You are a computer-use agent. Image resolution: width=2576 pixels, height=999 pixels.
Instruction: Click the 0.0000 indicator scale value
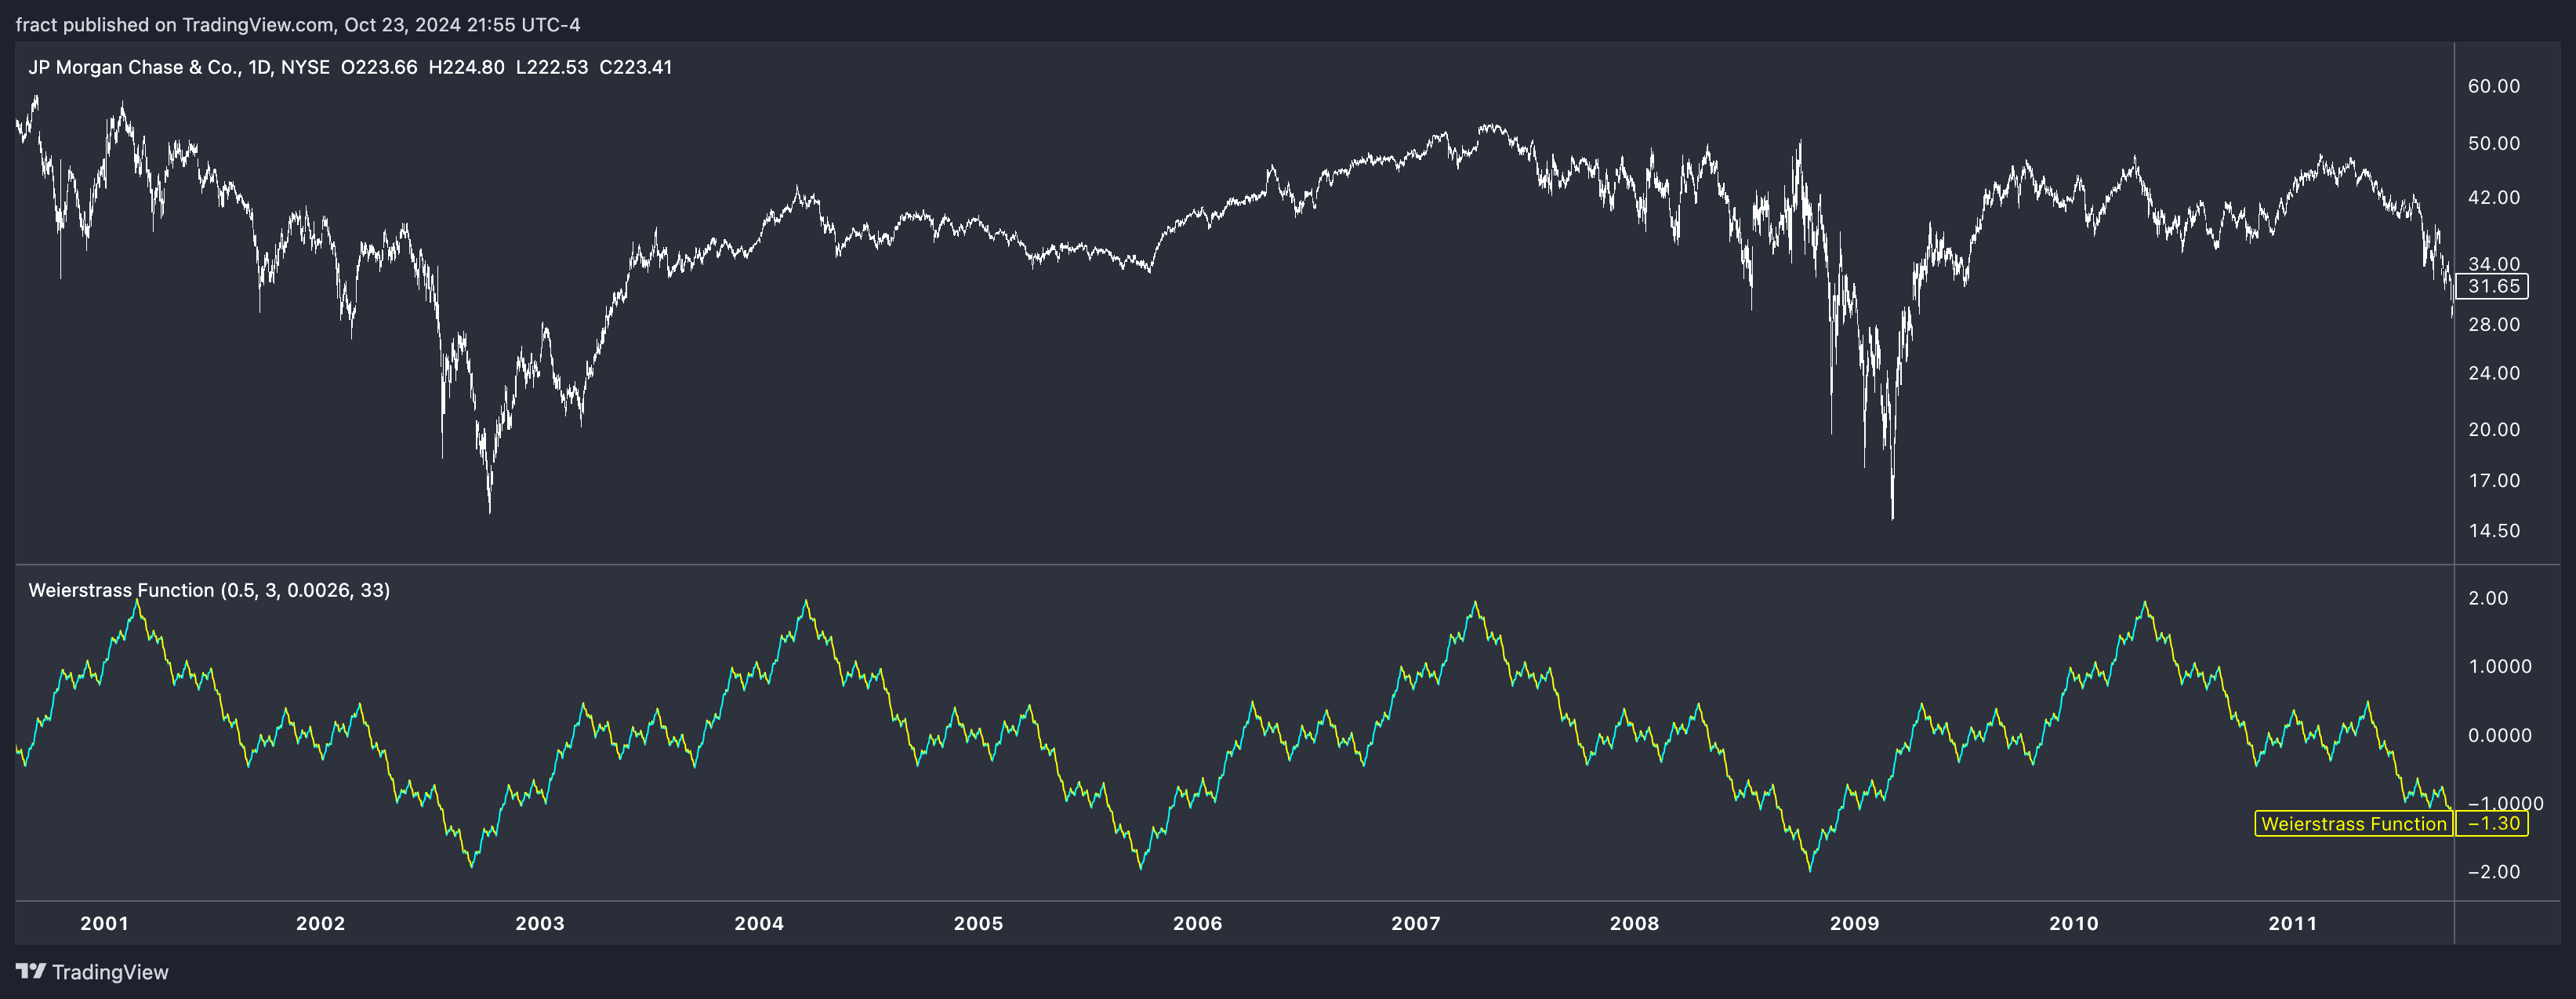click(2499, 735)
